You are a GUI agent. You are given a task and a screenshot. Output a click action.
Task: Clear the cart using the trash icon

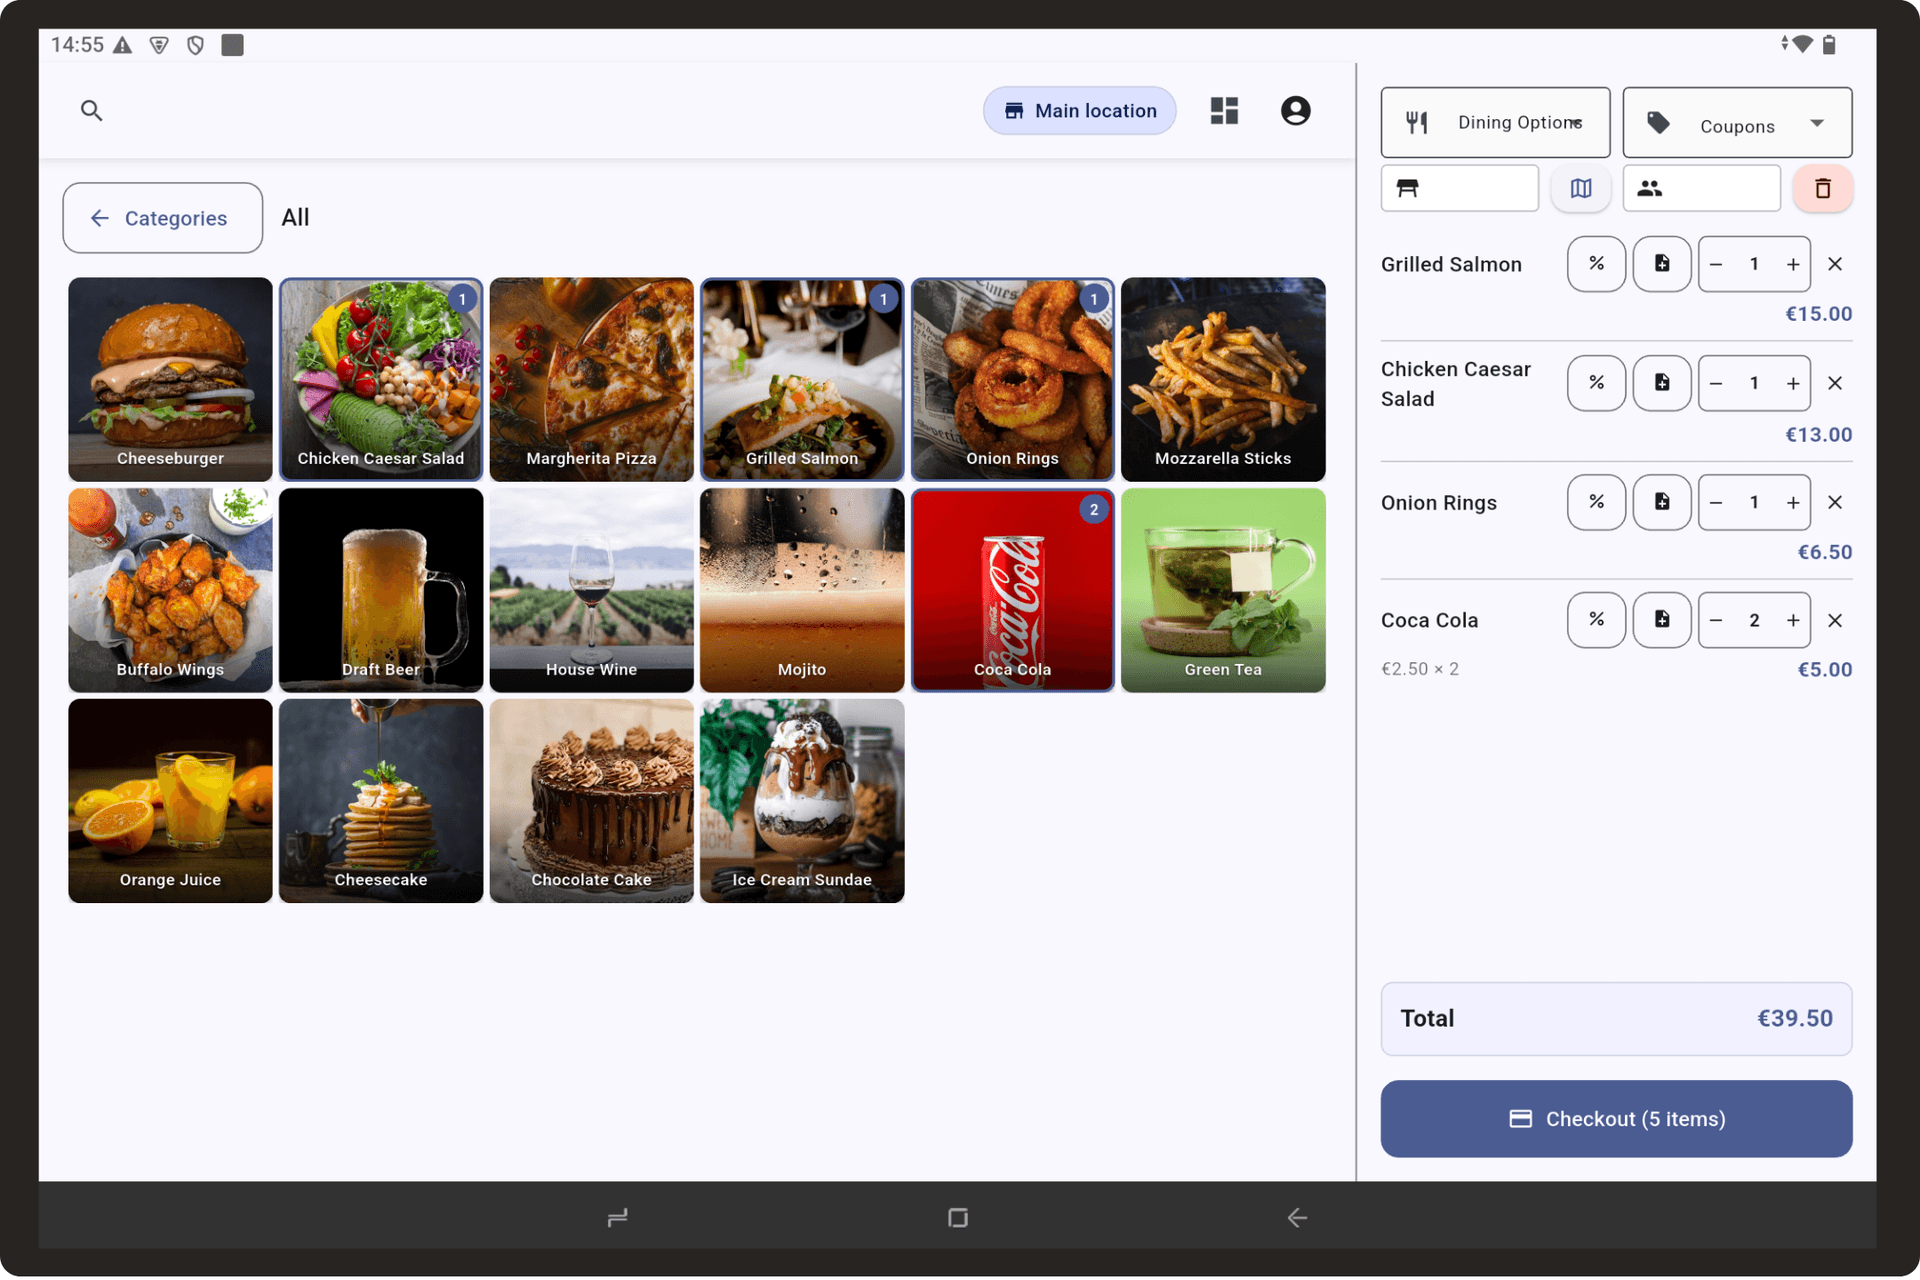coord(1823,188)
